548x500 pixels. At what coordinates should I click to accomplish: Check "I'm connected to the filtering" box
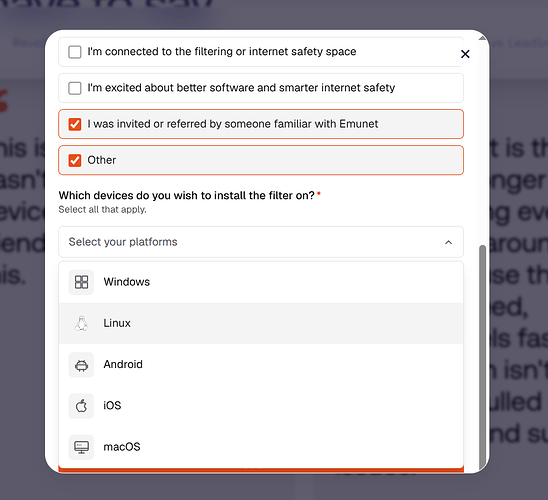pos(75,52)
